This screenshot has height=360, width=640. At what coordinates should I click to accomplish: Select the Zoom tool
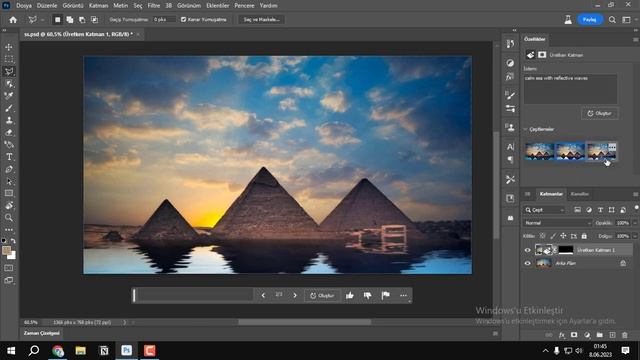[x=9, y=218]
